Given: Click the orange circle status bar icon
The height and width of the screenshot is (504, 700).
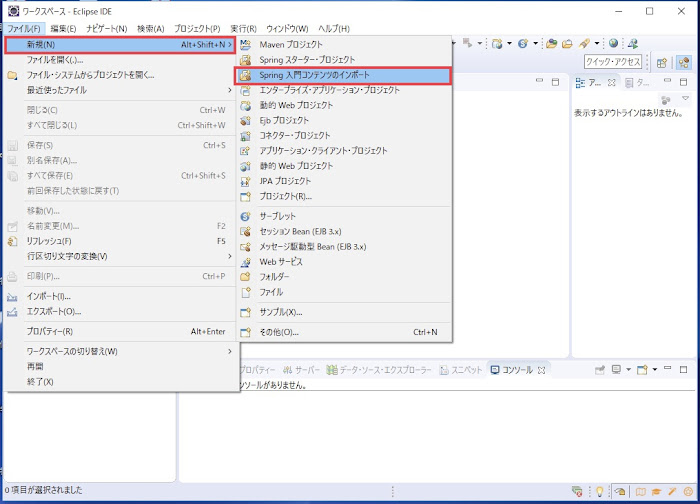Looking at the screenshot, I should coord(688,492).
